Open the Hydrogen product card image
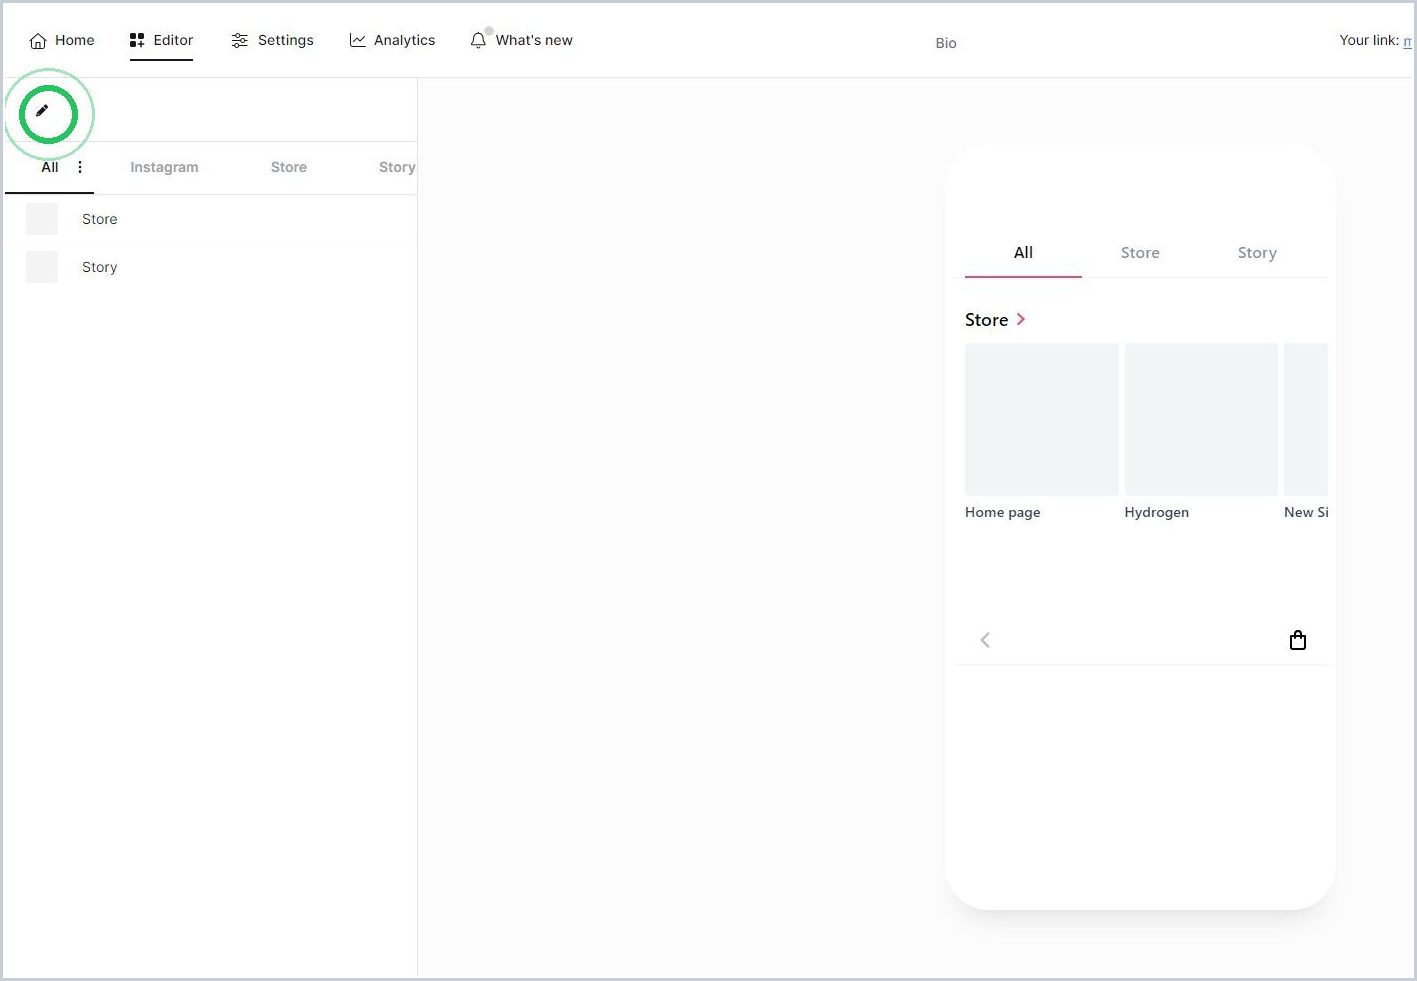Image resolution: width=1417 pixels, height=981 pixels. (1201, 419)
